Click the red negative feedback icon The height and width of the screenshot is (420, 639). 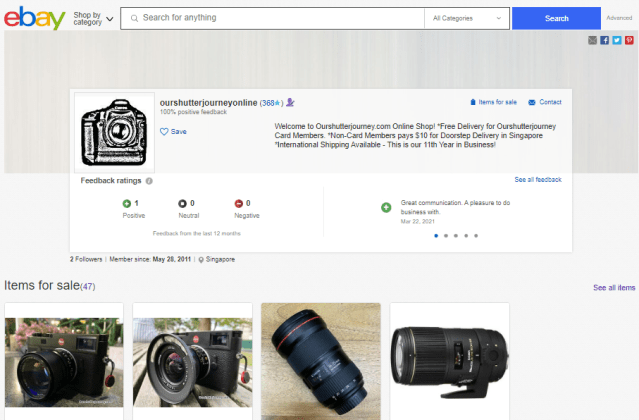(238, 203)
